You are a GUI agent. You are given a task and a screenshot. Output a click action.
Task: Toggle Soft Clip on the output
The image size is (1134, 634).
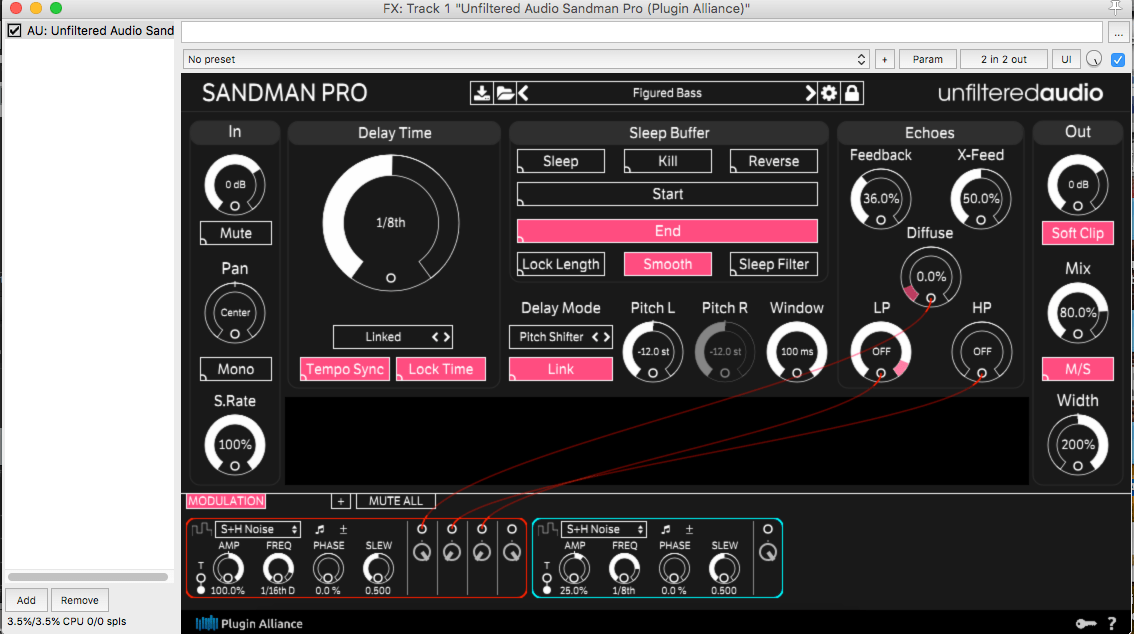tap(1078, 233)
